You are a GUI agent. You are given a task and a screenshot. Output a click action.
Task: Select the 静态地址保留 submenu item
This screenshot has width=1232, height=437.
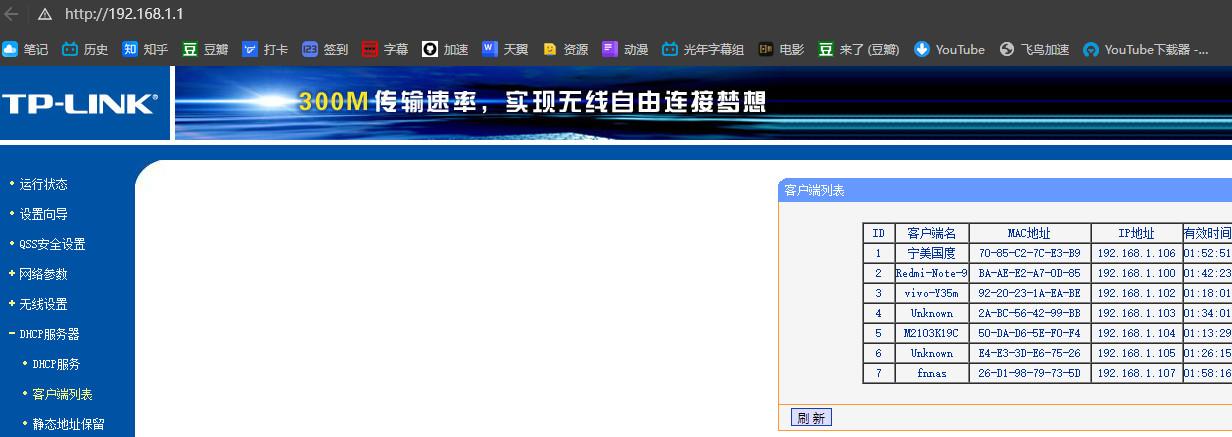(x=68, y=424)
